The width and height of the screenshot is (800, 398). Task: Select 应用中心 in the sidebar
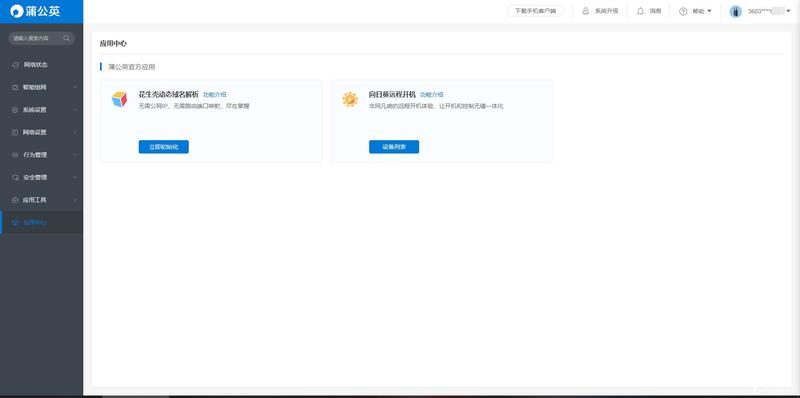point(41,222)
